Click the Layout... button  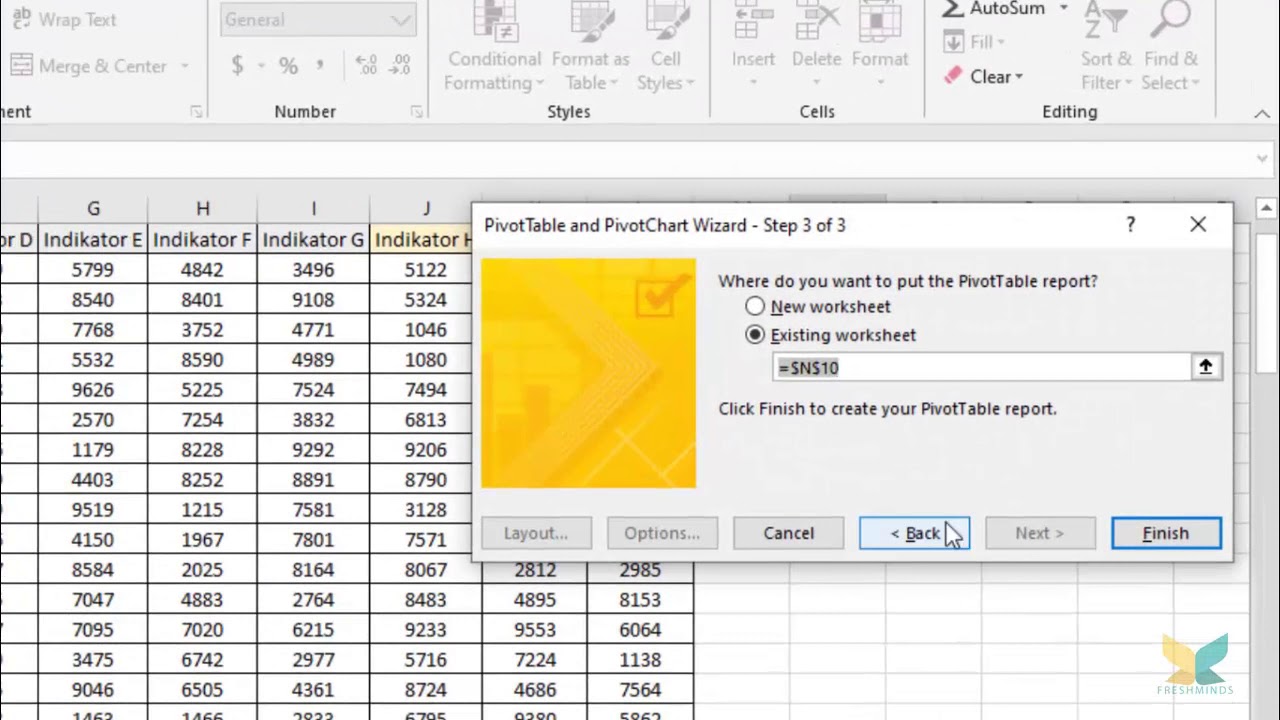[x=536, y=533]
